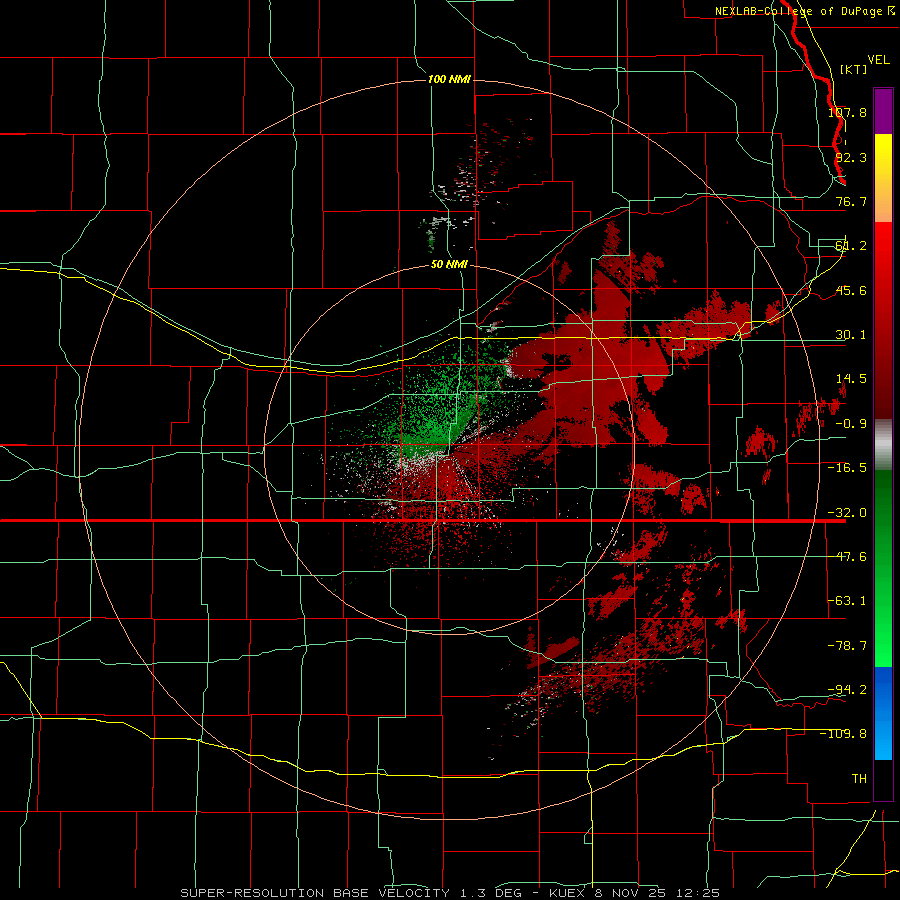Click the 30.1 velocity scale value
Viewport: 900px width, 900px height.
[851, 335]
